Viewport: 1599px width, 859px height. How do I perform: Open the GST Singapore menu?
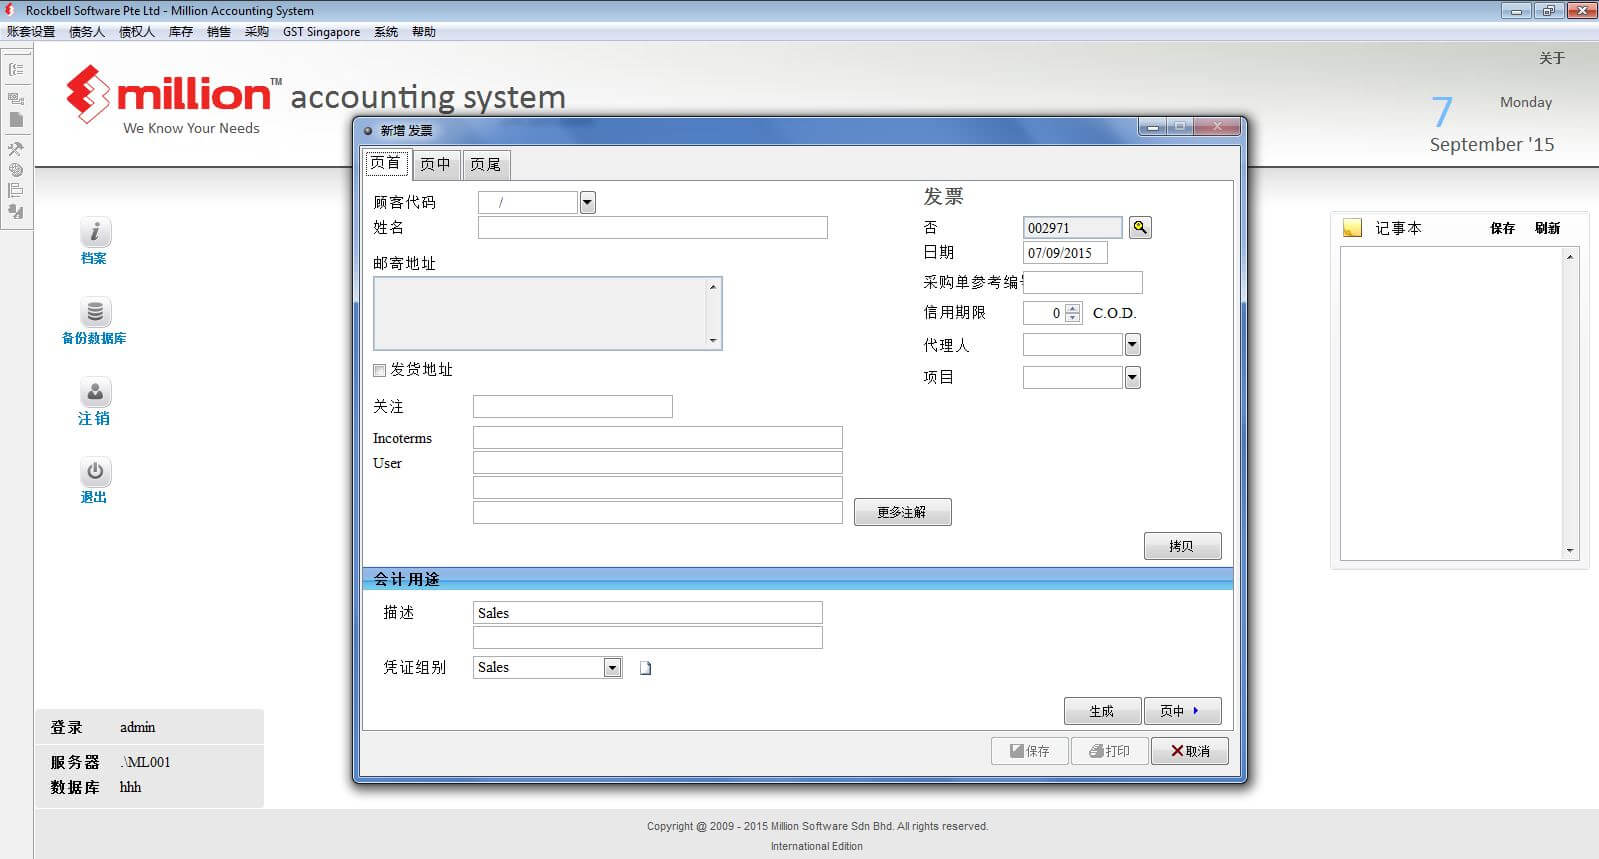tap(321, 32)
